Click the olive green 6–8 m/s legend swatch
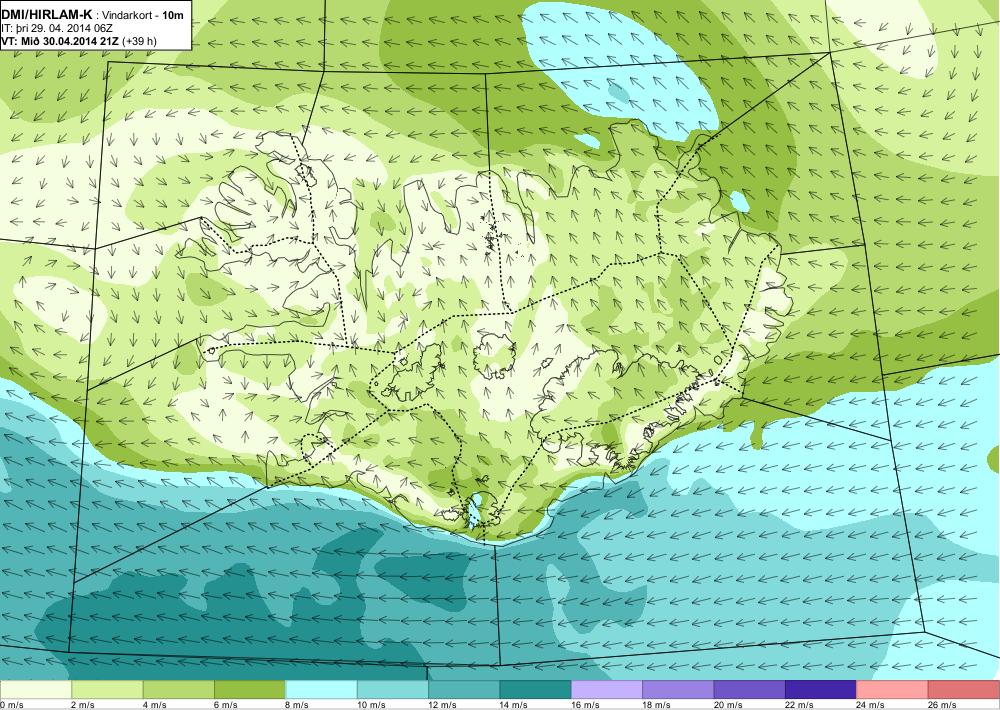This screenshot has width=1000, height=710. tap(250, 690)
